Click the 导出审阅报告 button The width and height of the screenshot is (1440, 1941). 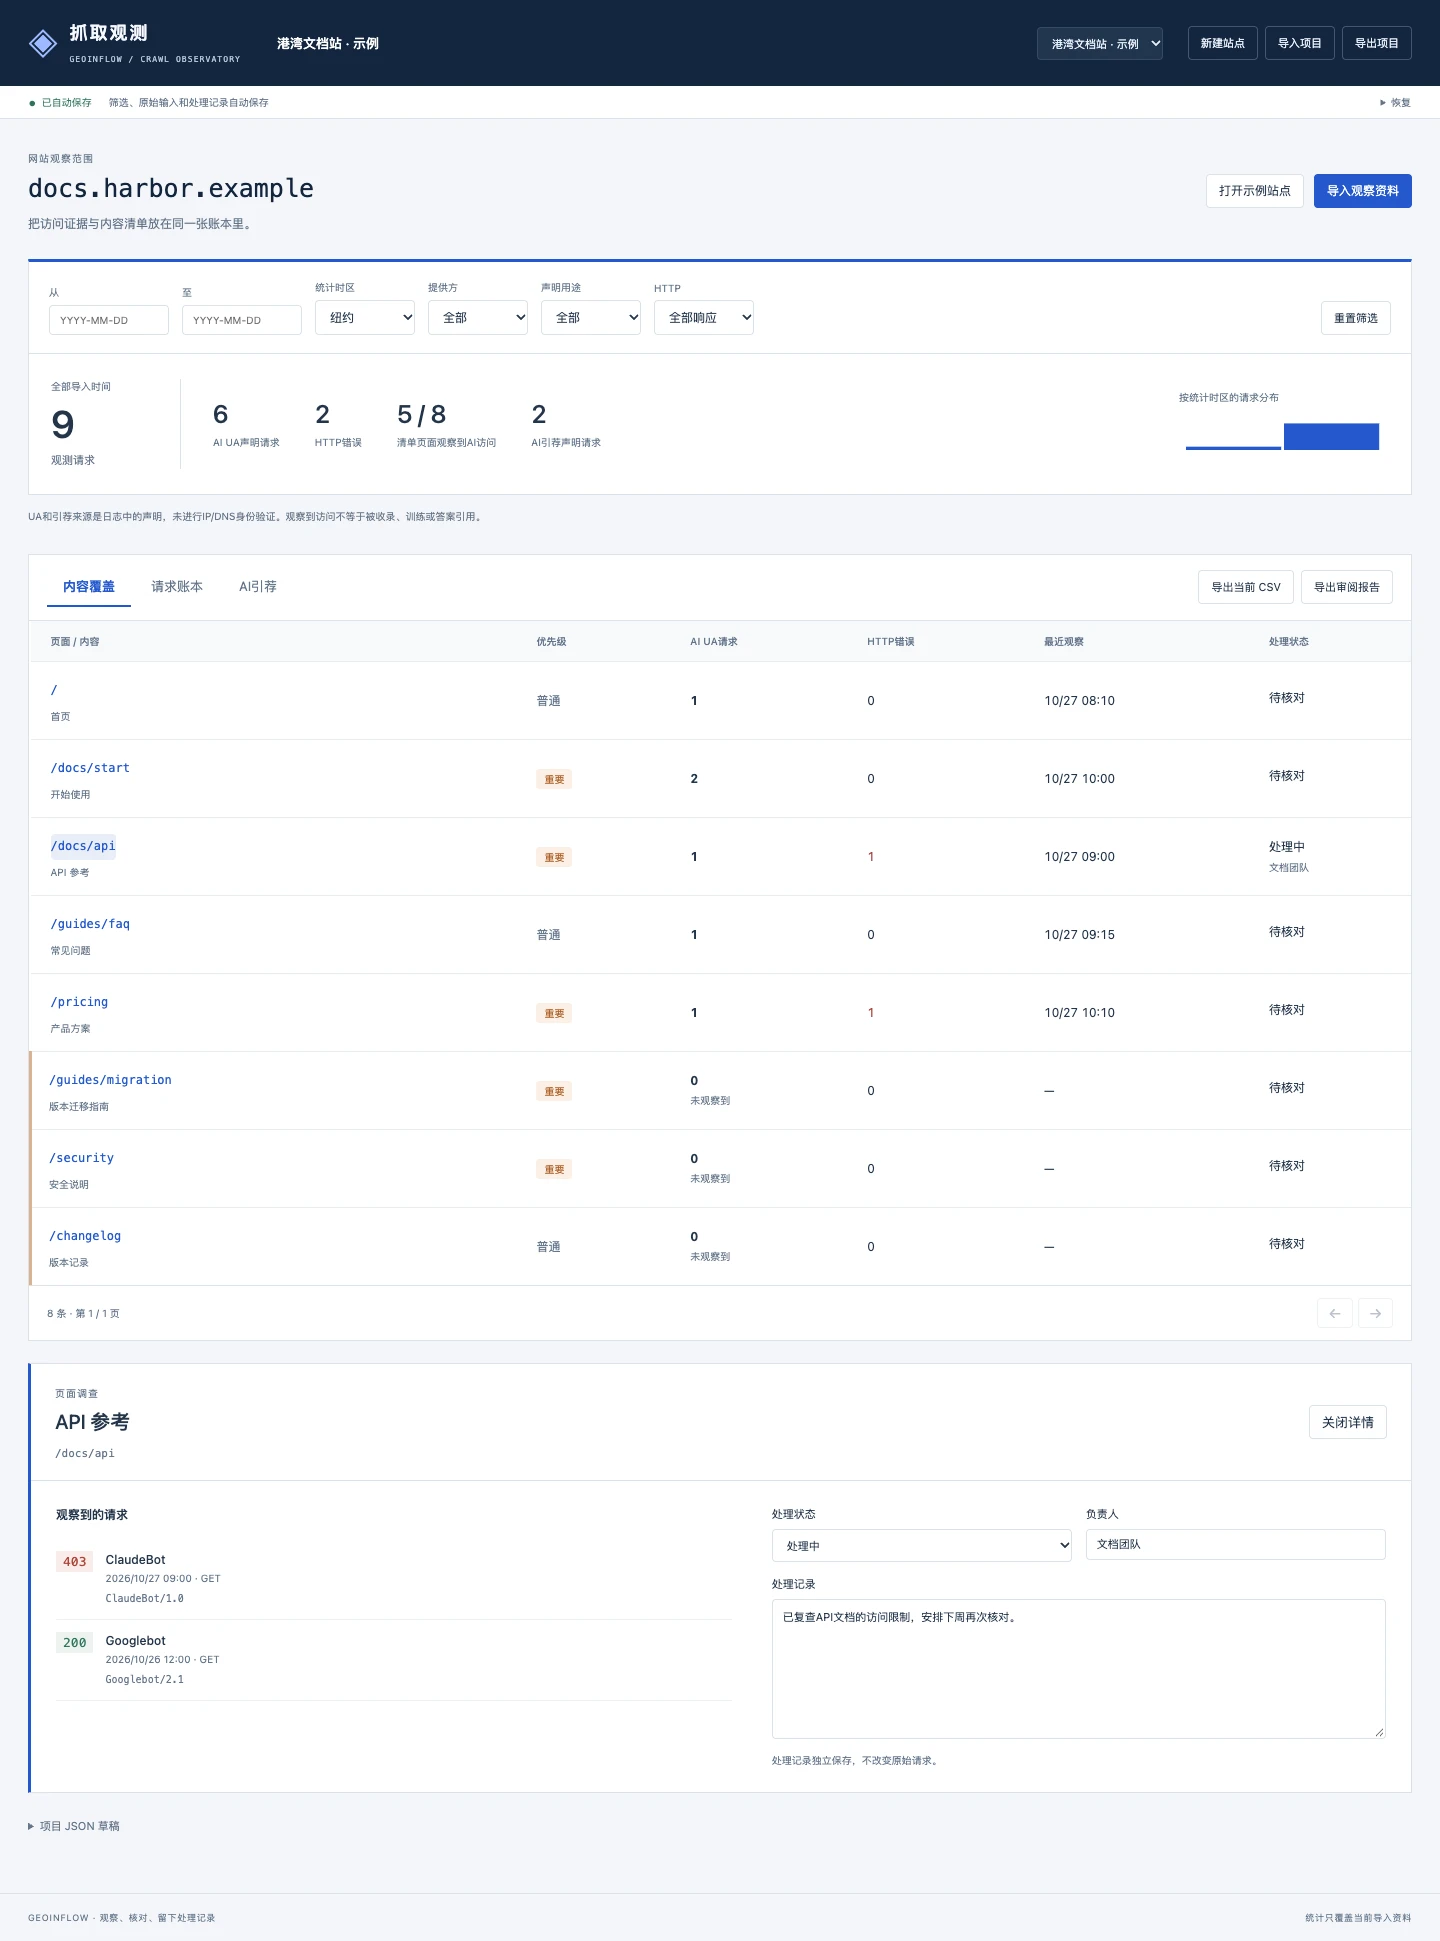point(1347,587)
